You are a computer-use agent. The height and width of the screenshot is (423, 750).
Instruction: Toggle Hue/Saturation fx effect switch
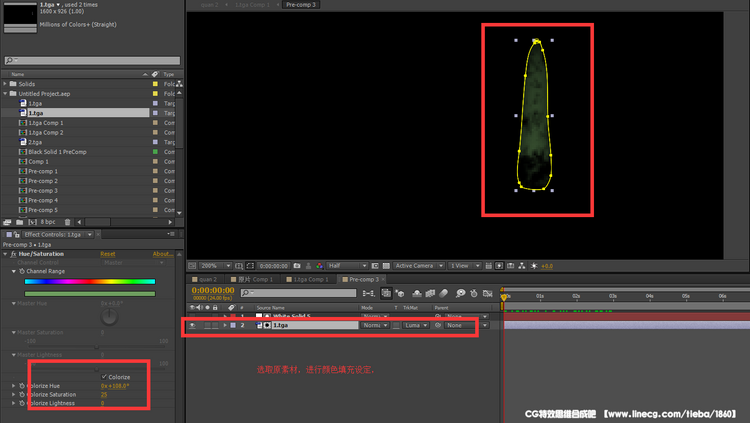[x=13, y=254]
